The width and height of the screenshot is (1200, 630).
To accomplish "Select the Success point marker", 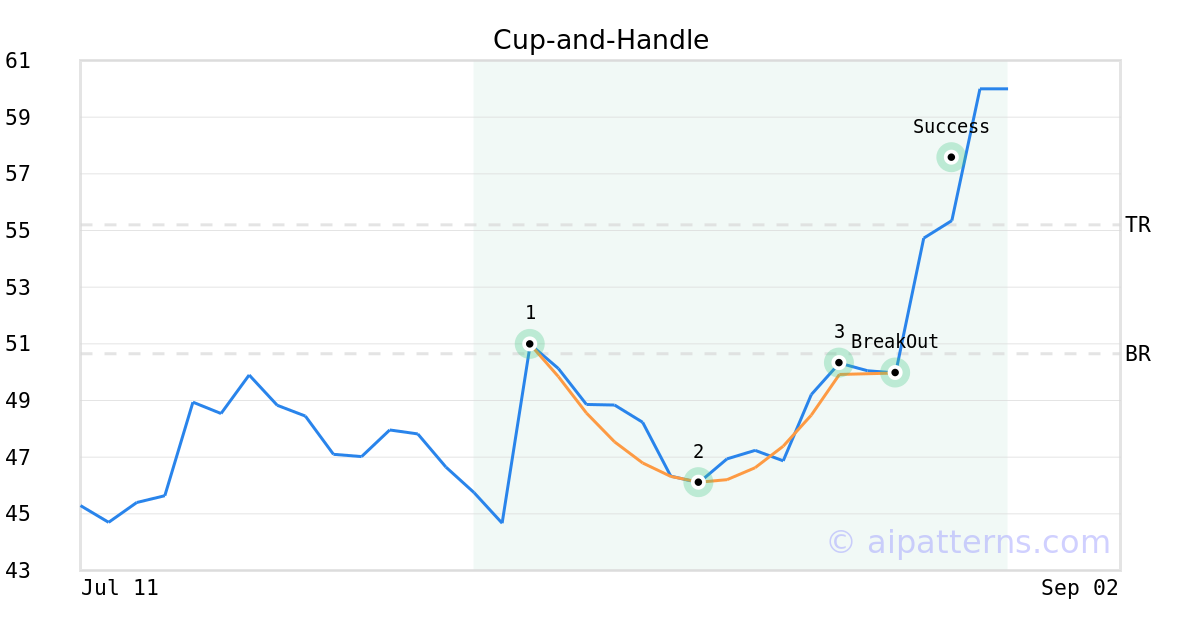I will [951, 157].
